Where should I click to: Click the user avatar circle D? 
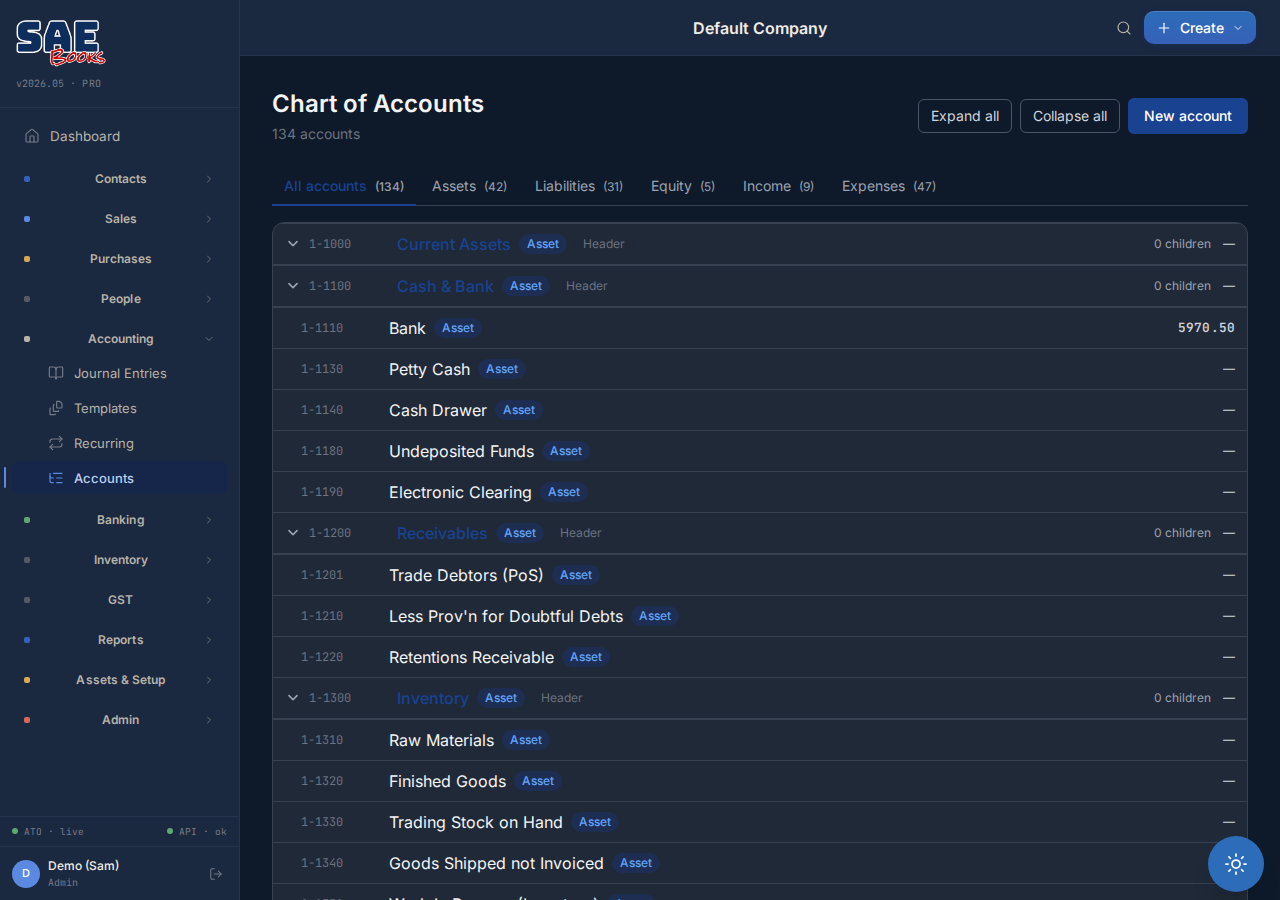[26, 874]
